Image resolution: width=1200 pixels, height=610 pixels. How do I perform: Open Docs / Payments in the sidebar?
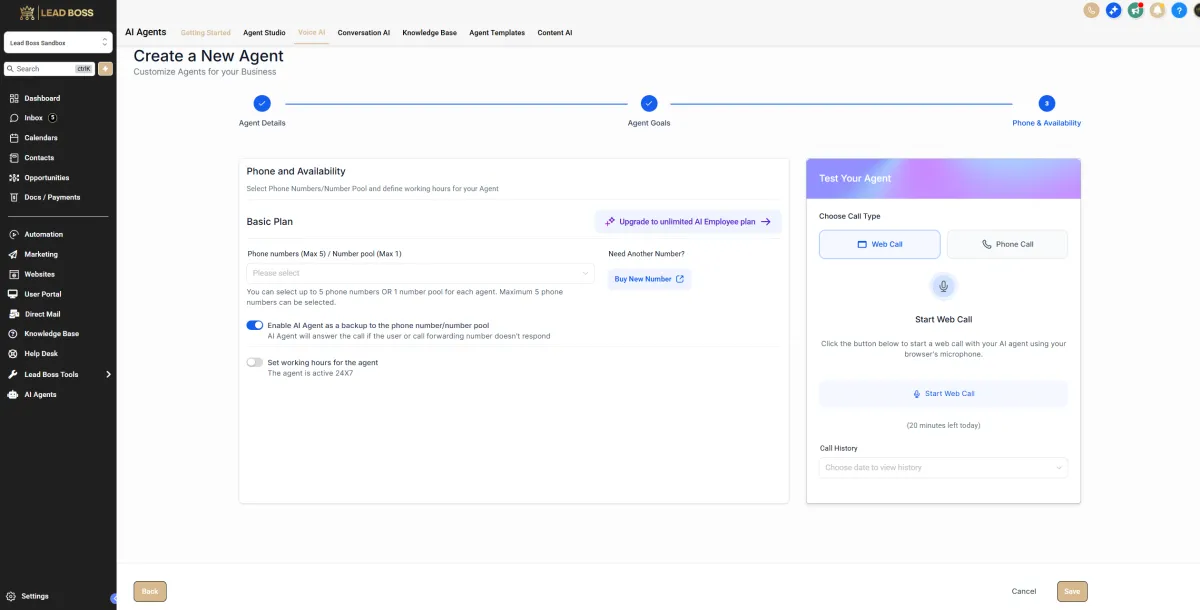point(52,197)
